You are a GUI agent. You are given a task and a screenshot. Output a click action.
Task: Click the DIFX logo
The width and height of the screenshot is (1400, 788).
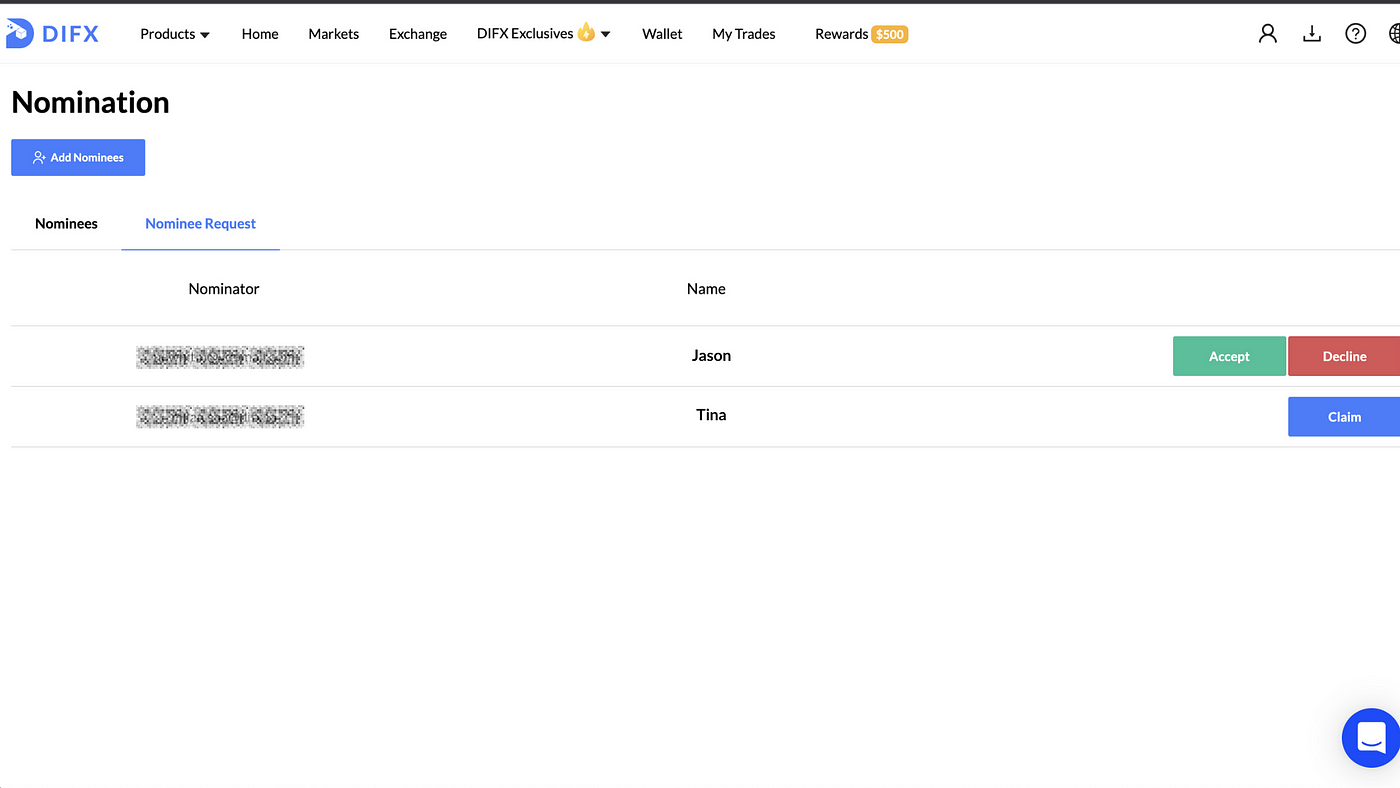52,34
